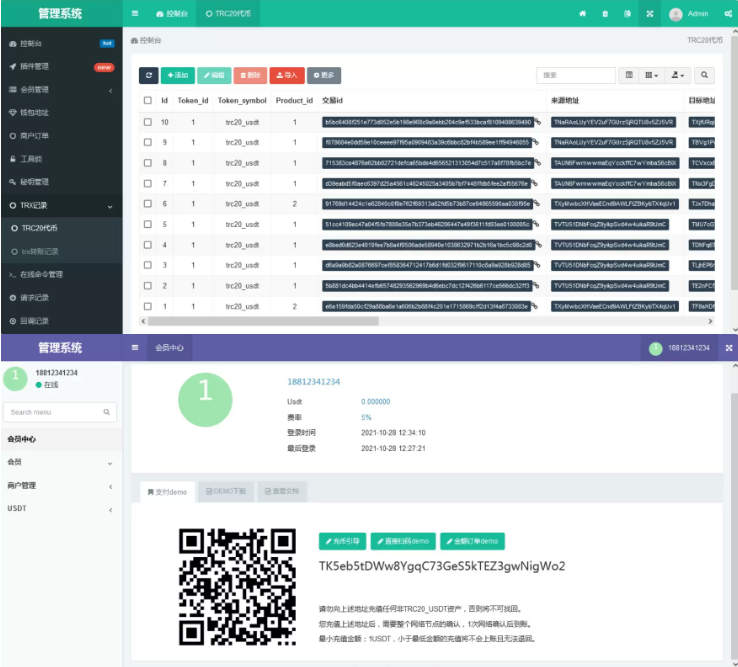Open the gray 更多 more button

[324, 75]
